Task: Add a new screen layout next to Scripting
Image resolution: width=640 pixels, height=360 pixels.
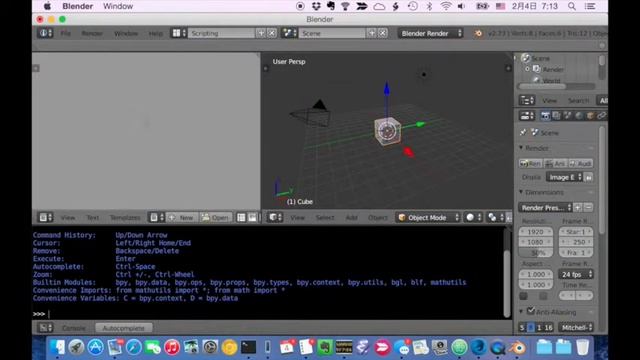Action: (261, 33)
